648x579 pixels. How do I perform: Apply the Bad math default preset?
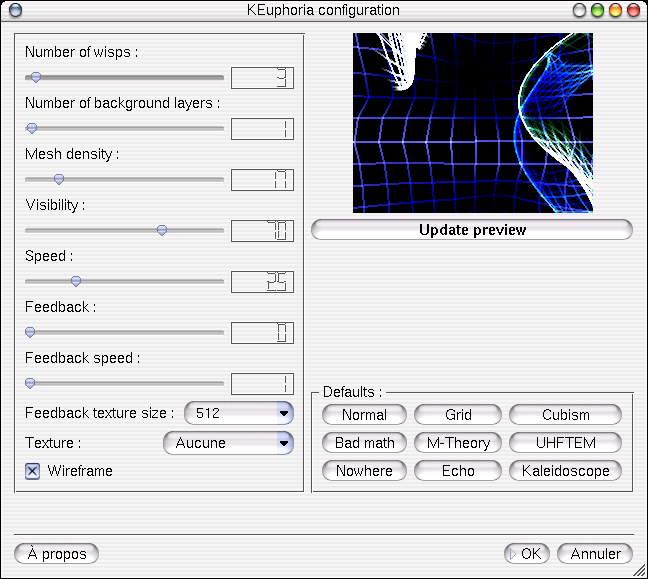[364, 443]
